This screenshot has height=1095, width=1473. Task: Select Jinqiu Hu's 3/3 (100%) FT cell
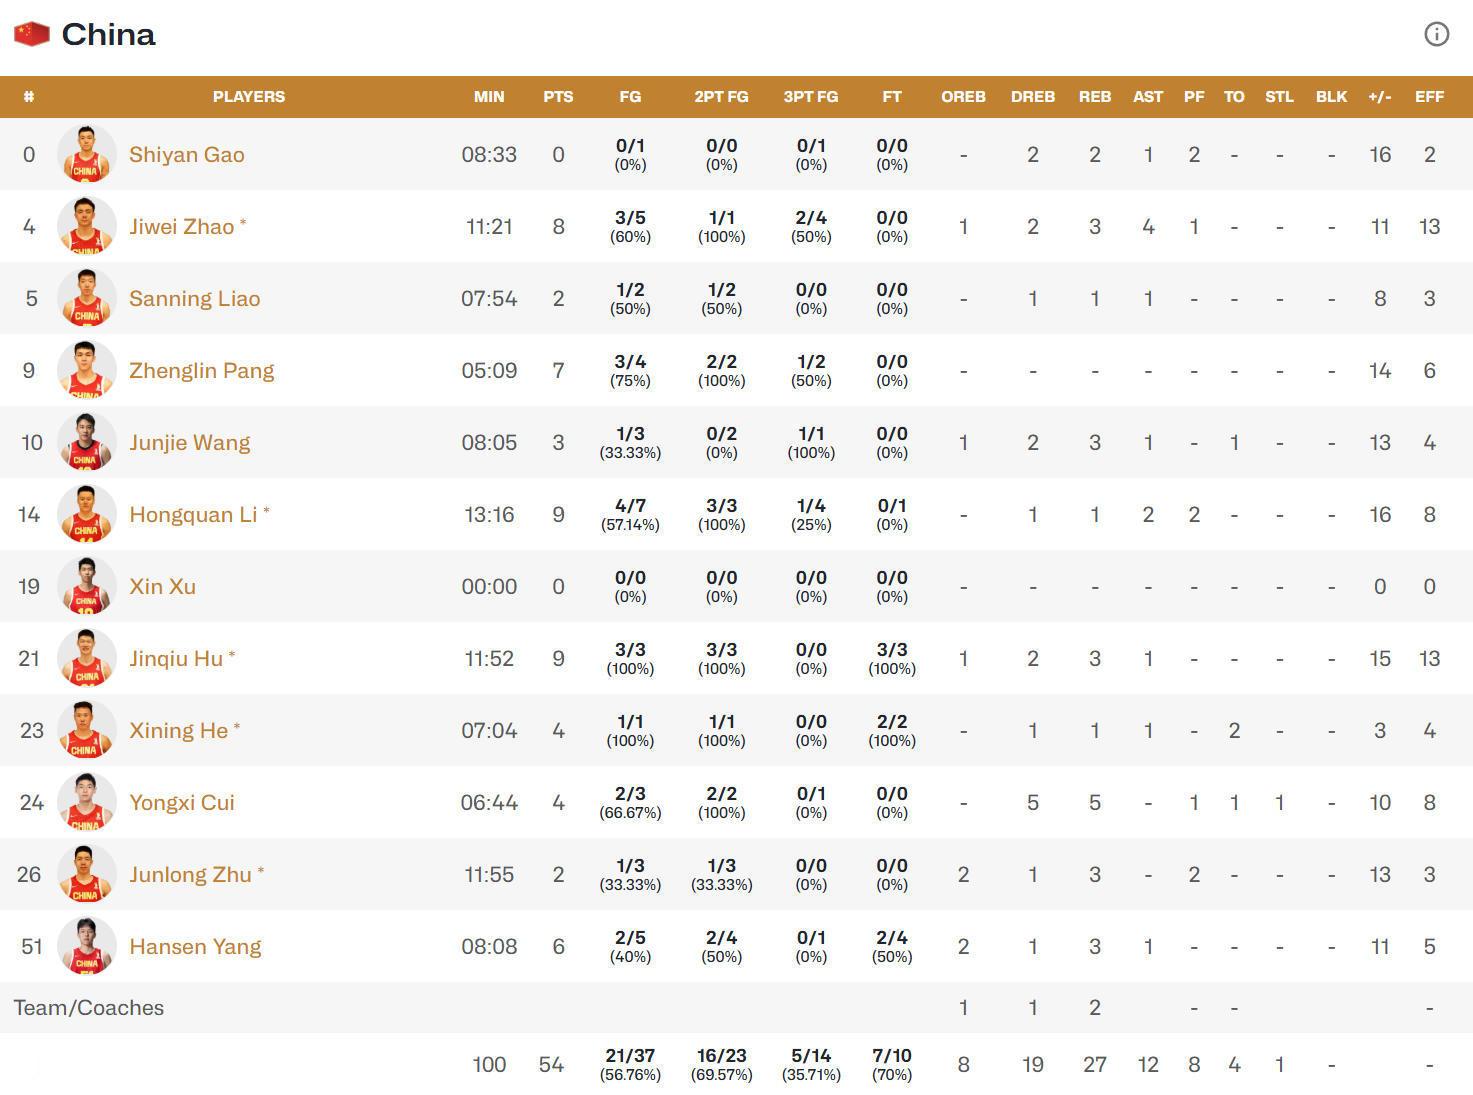tap(892, 658)
